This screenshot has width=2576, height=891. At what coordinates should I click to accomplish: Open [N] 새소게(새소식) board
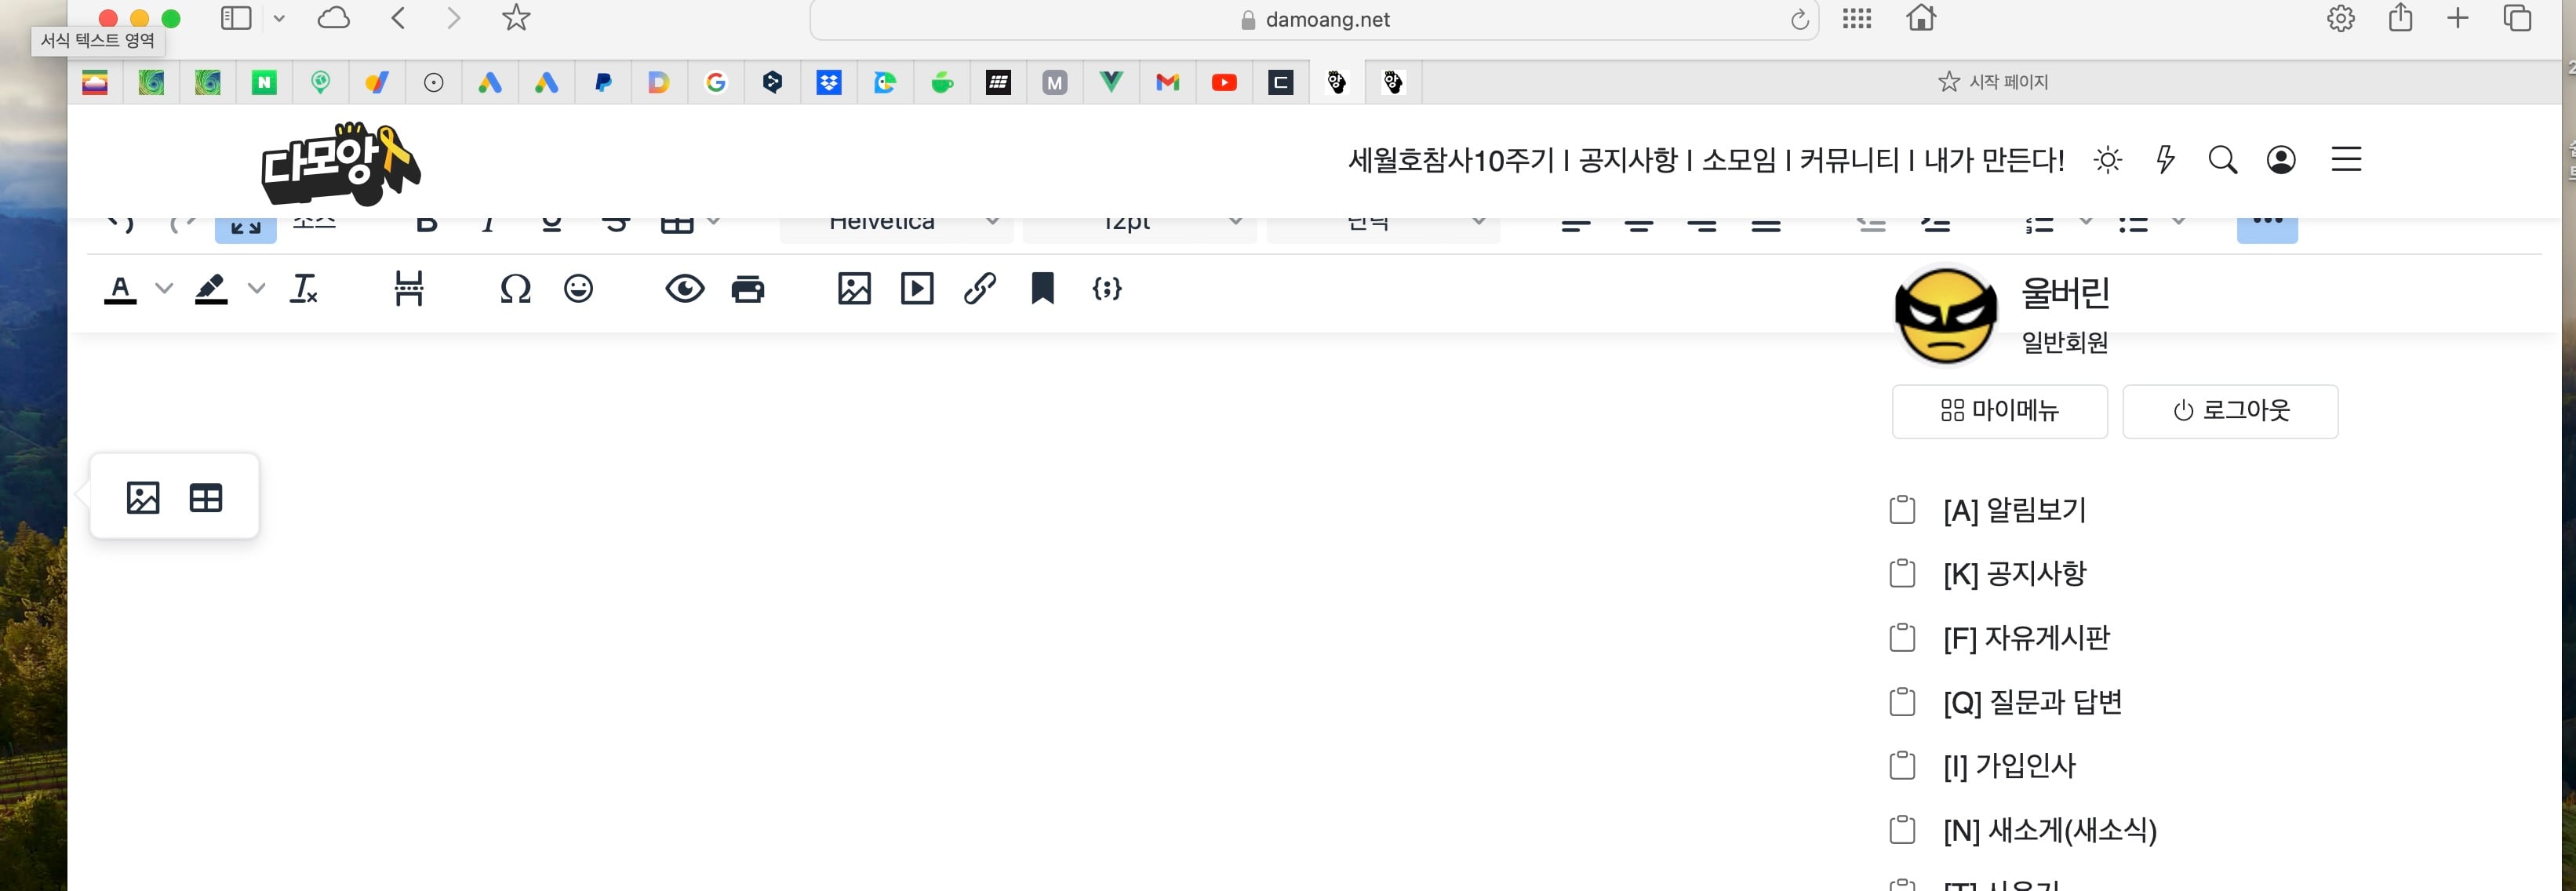2049,830
